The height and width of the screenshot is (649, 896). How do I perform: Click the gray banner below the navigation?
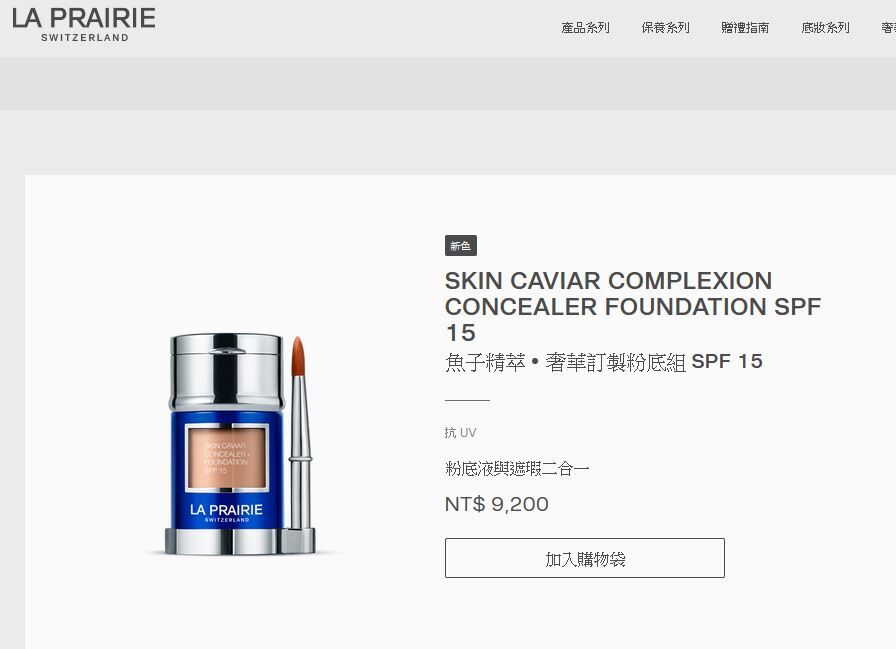448,83
